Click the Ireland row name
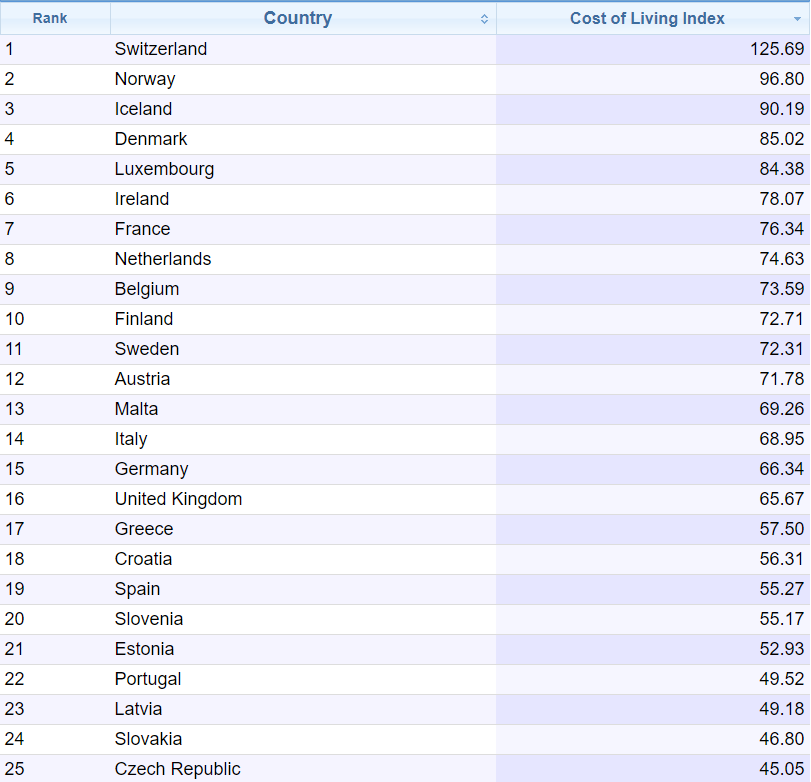811x782 pixels. [142, 199]
